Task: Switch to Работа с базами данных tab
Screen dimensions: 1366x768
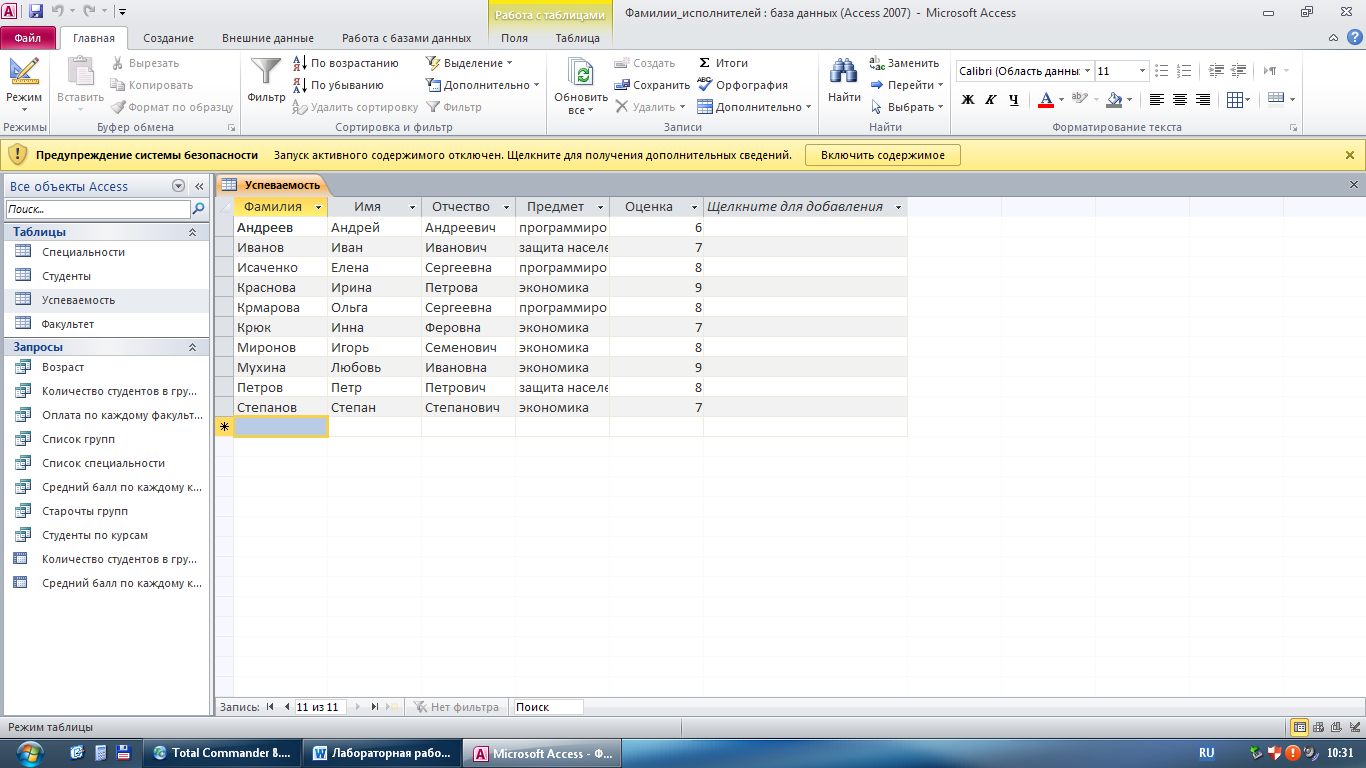Action: [406, 38]
